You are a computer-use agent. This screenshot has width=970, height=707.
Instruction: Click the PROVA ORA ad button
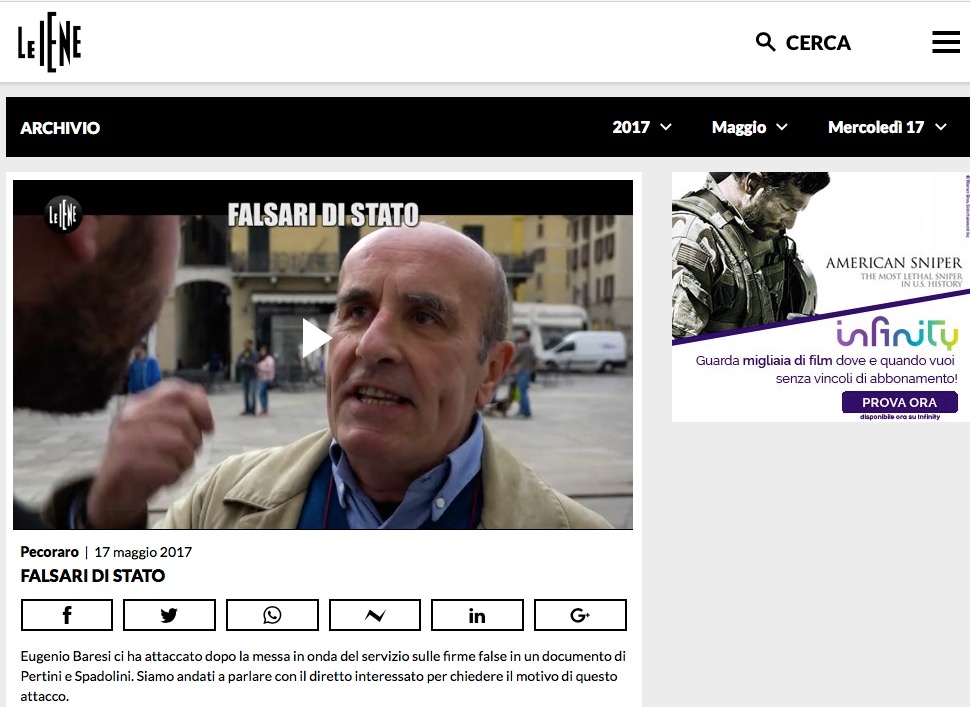click(x=899, y=402)
